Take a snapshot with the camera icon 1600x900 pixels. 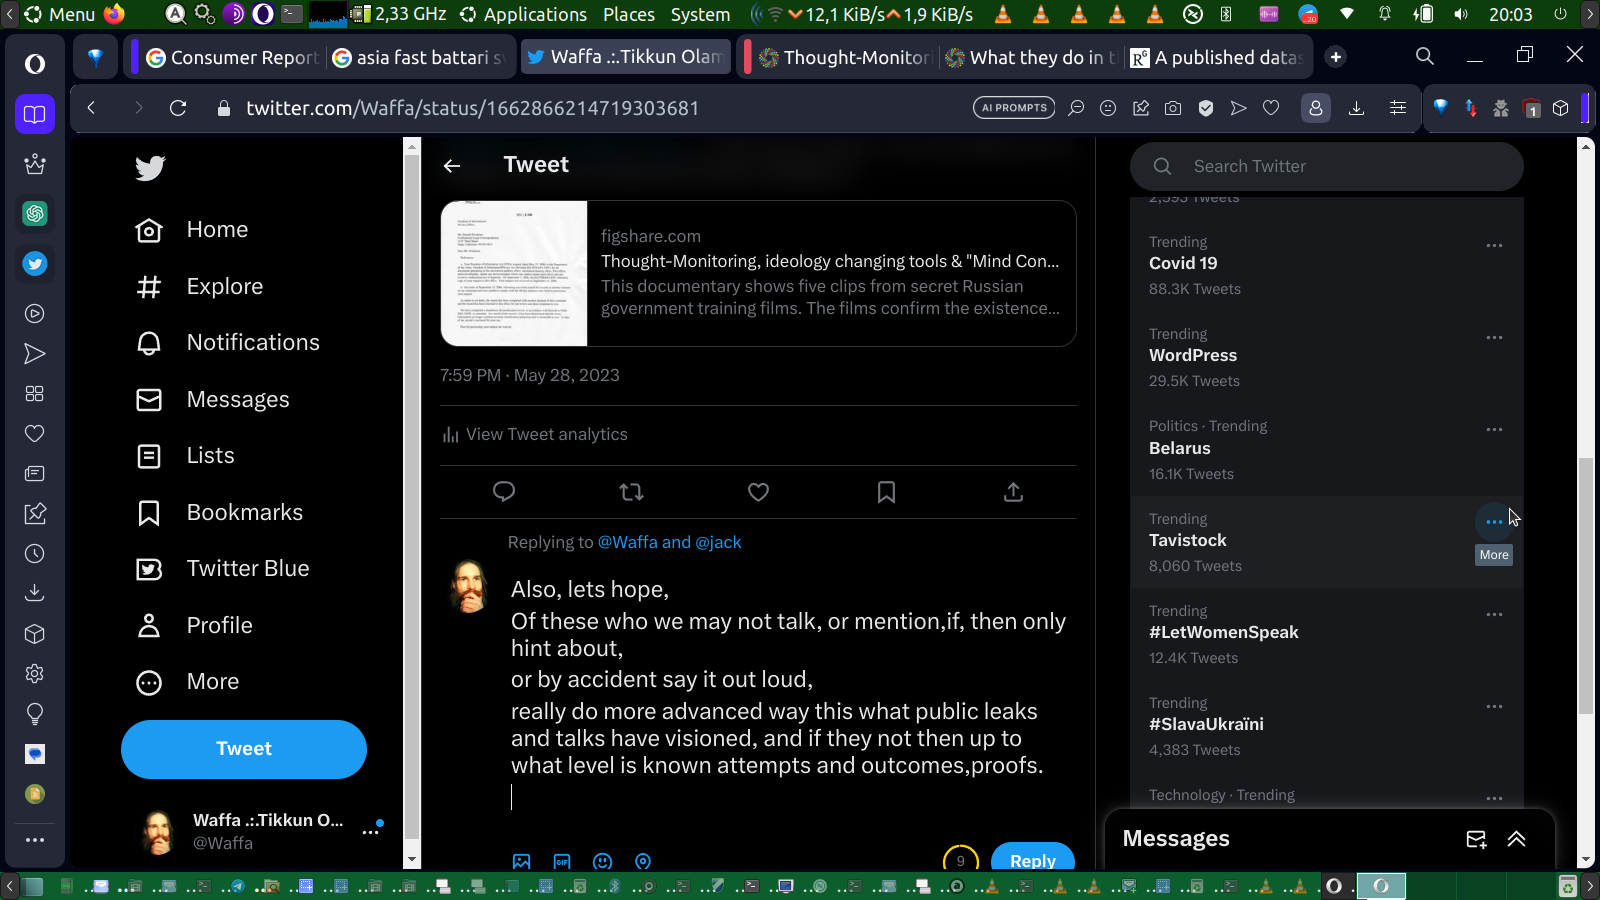[1173, 108]
